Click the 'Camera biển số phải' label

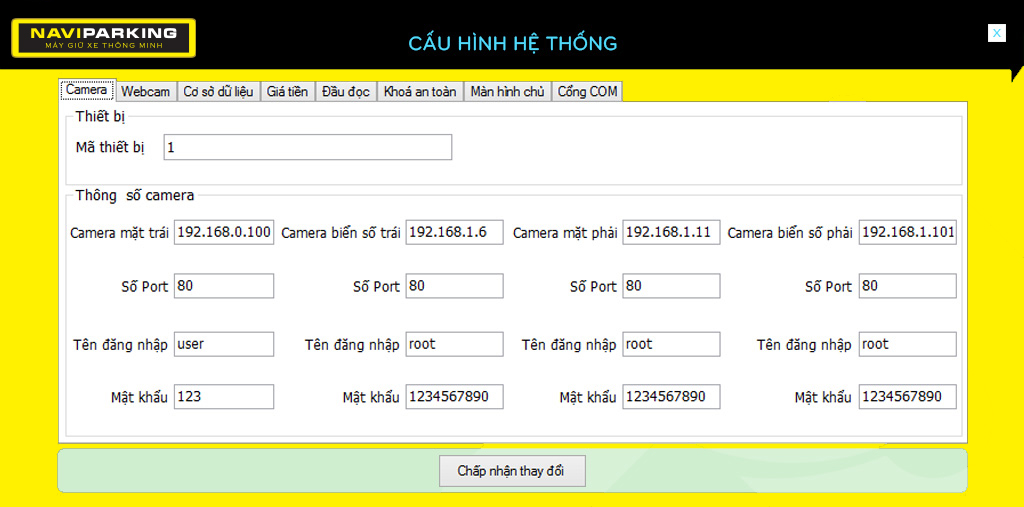coord(790,233)
